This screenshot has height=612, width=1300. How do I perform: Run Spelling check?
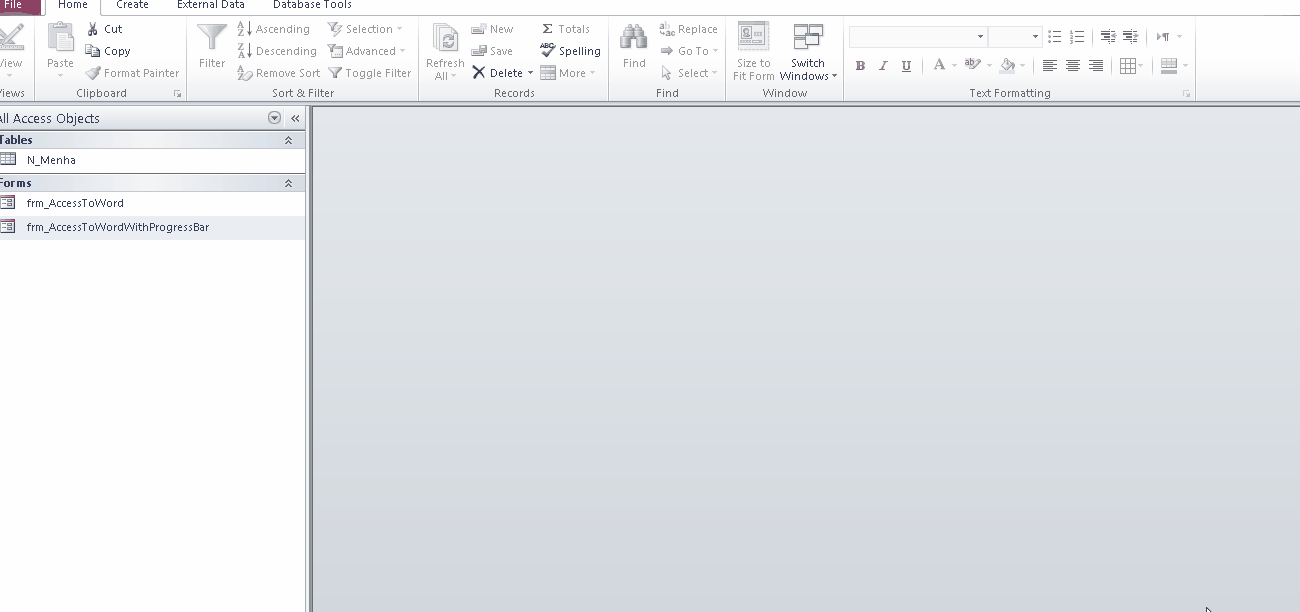570,51
